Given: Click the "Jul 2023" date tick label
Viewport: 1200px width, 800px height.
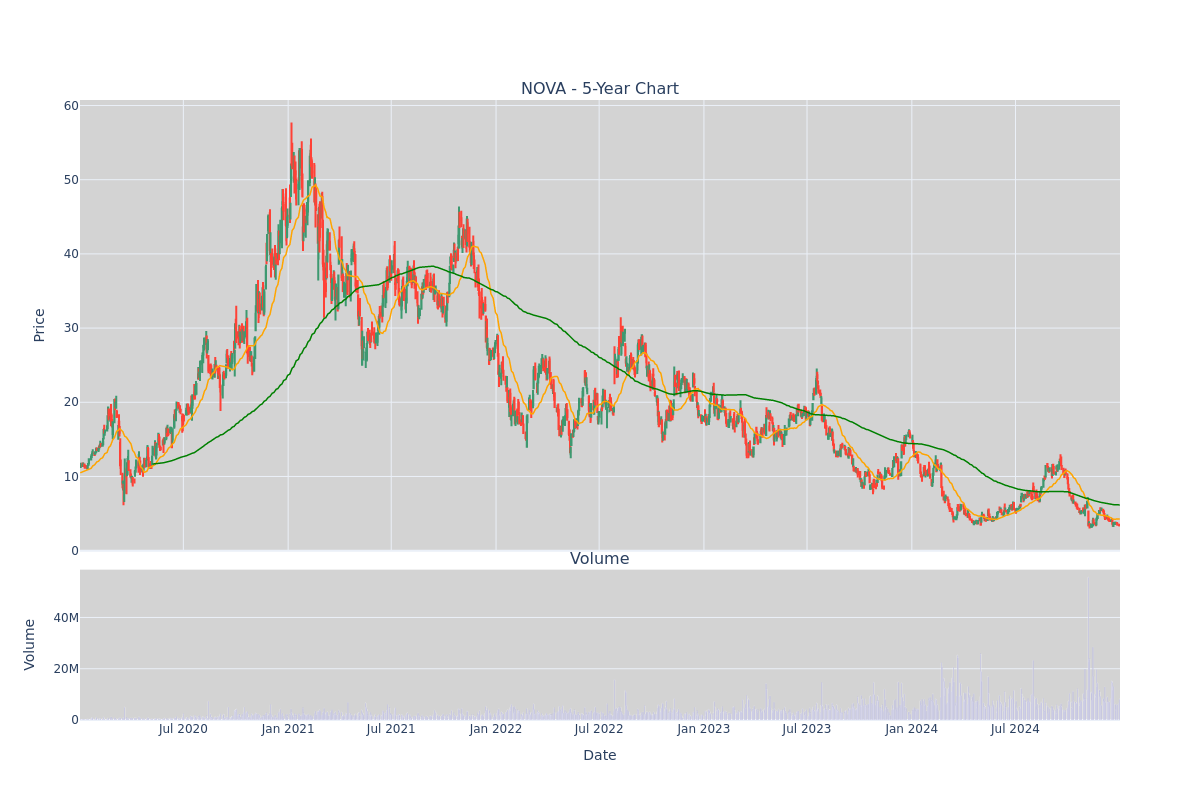Looking at the screenshot, I should pos(807,729).
